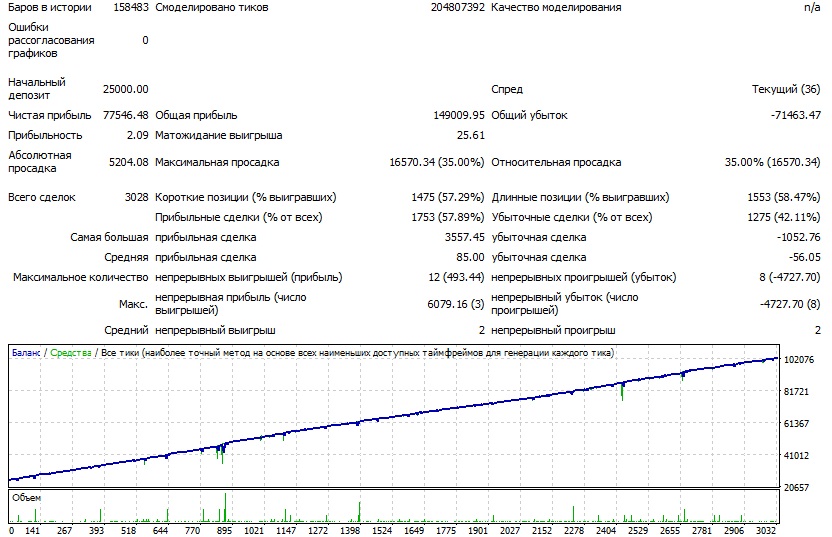Click the 61367 balance axis value
The height and width of the screenshot is (537, 832).
tap(796, 423)
